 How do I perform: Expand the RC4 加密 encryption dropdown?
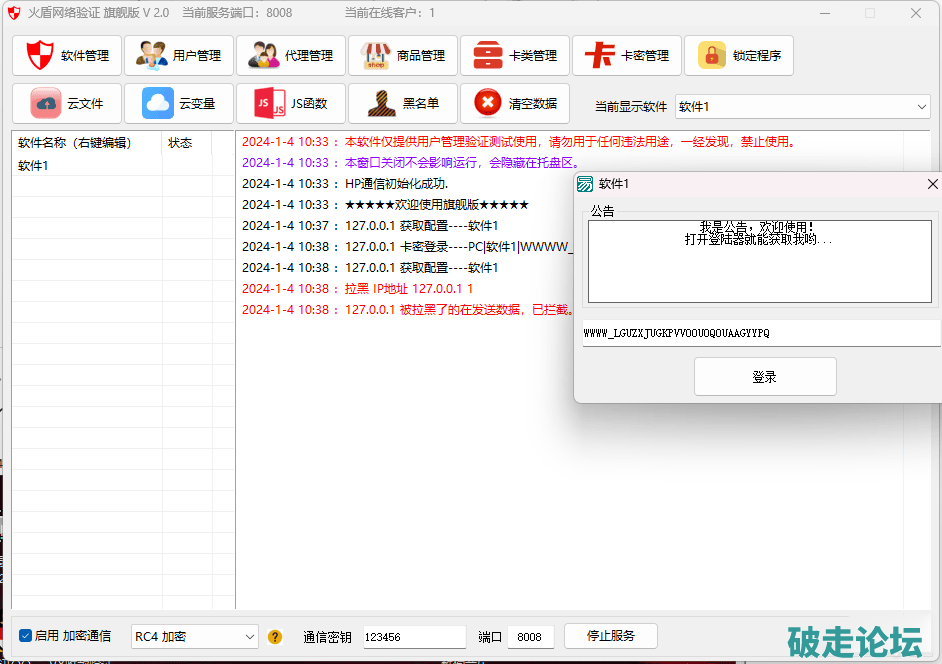195,637
